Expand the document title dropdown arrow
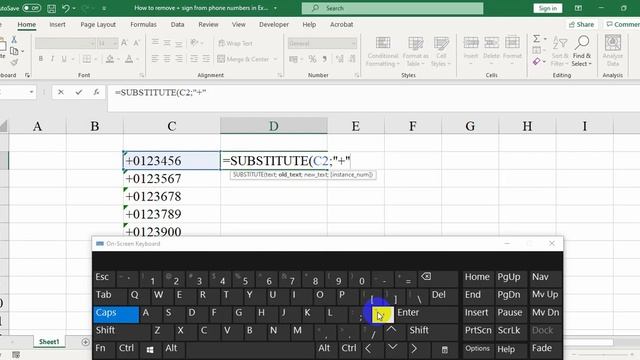This screenshot has height=360, width=640. click(275, 8)
